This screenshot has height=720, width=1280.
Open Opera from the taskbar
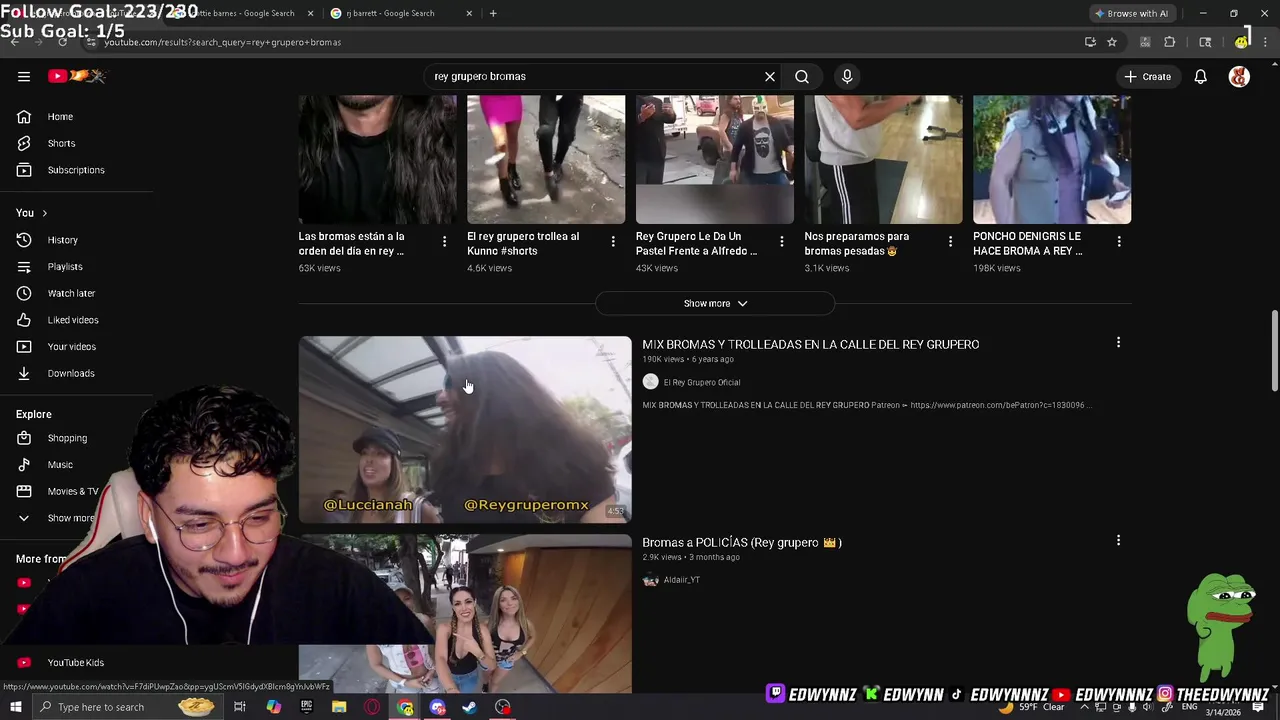372,707
